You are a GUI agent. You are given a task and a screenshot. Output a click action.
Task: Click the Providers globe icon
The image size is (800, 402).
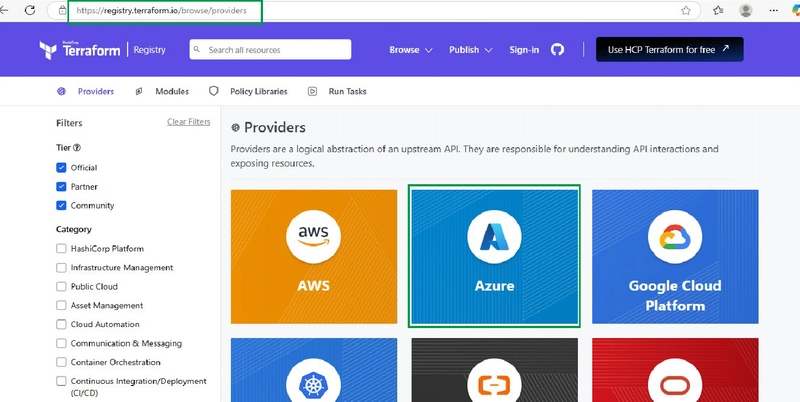coord(62,91)
